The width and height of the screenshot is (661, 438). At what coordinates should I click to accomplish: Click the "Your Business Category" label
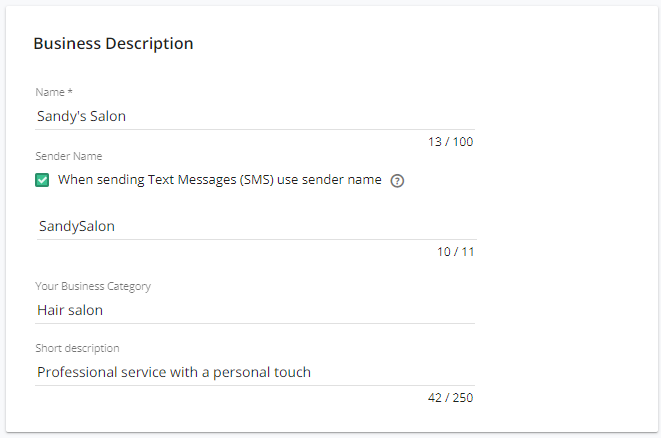(93, 286)
